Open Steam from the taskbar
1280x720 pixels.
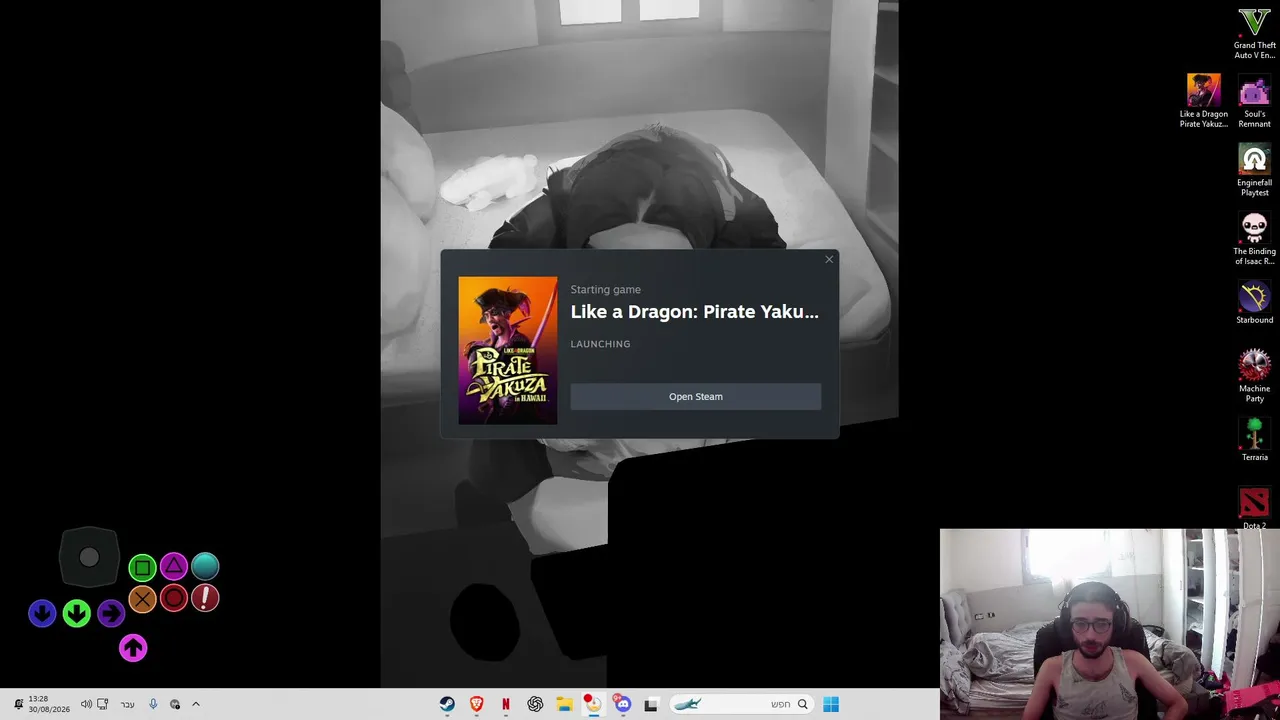[x=447, y=704]
